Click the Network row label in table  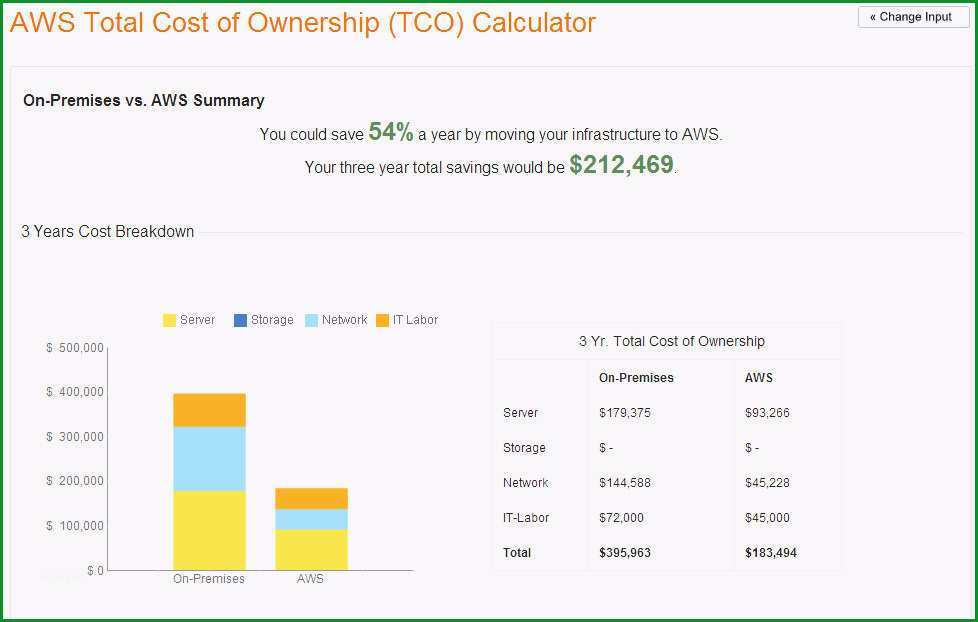click(525, 482)
